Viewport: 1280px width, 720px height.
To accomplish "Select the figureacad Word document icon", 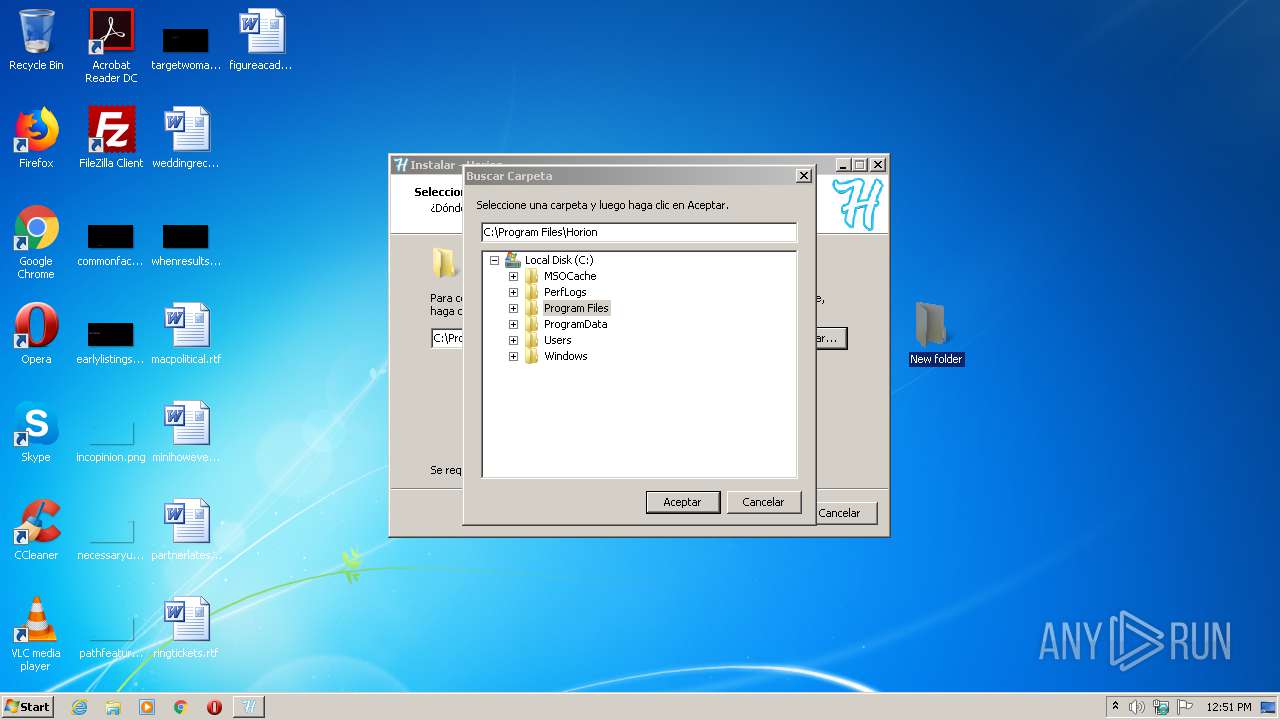I will [261, 41].
